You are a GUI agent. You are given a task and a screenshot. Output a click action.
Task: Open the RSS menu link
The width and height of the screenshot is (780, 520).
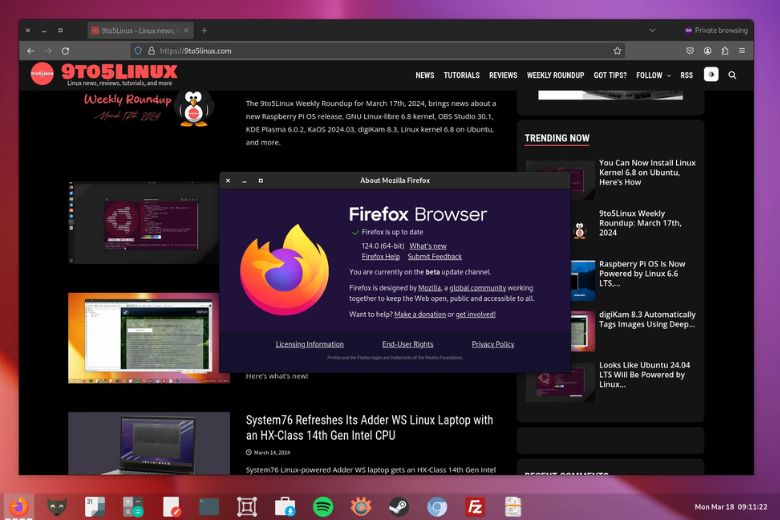coord(686,75)
